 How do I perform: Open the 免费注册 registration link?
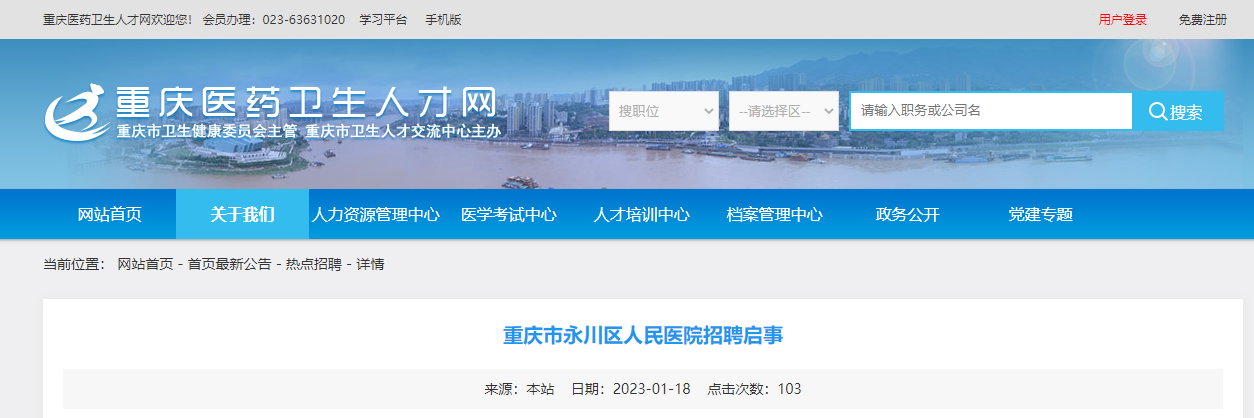click(1202, 20)
